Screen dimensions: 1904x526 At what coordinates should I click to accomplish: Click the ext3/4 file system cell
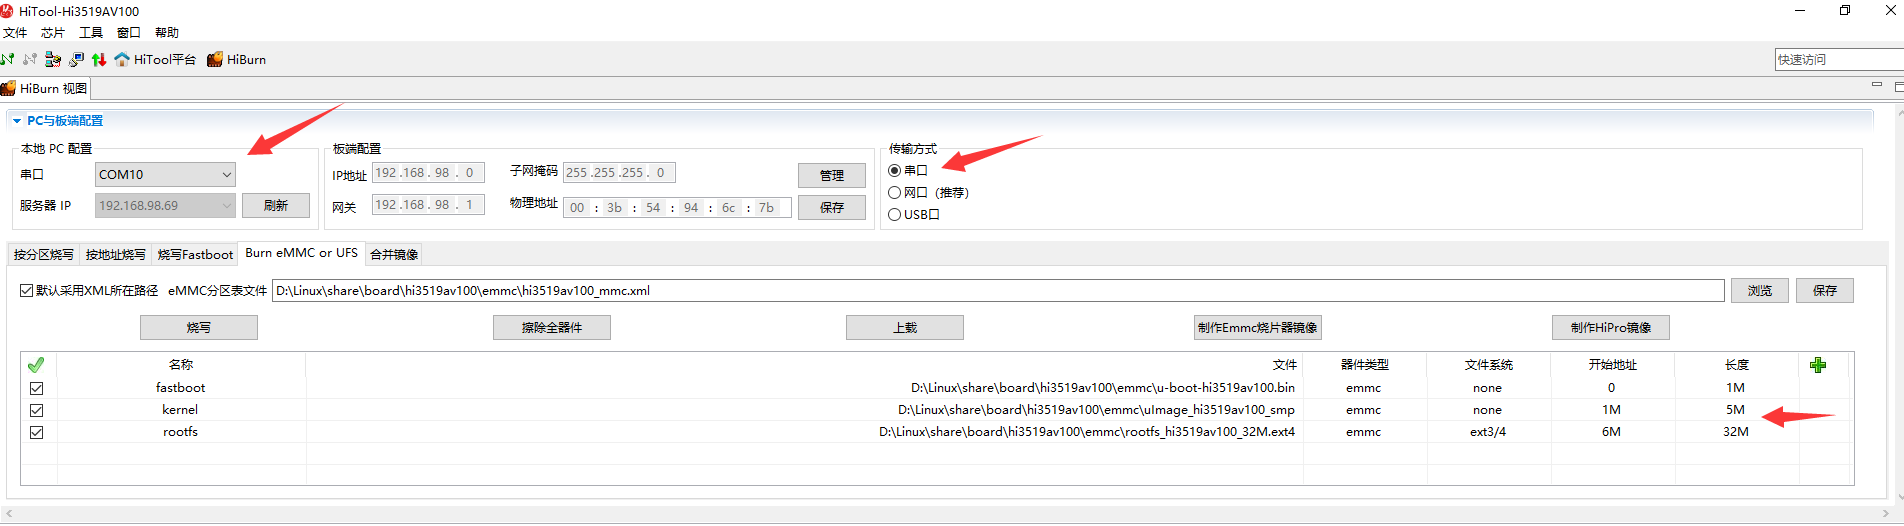pyautogui.click(x=1488, y=432)
